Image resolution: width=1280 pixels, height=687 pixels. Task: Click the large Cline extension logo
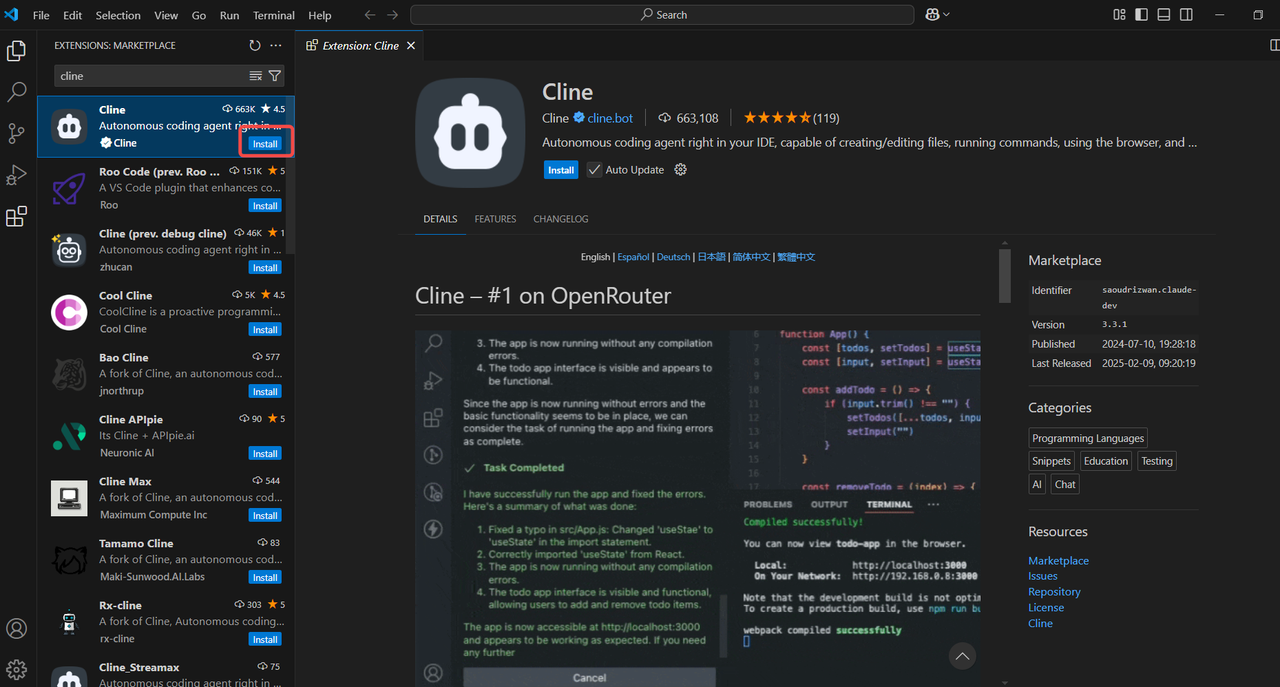(x=470, y=133)
